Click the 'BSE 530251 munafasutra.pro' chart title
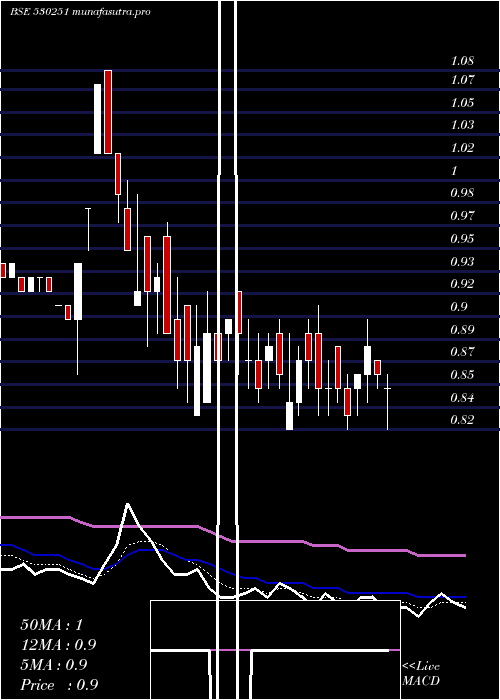This screenshot has height=700, width=500. pyautogui.click(x=80, y=12)
